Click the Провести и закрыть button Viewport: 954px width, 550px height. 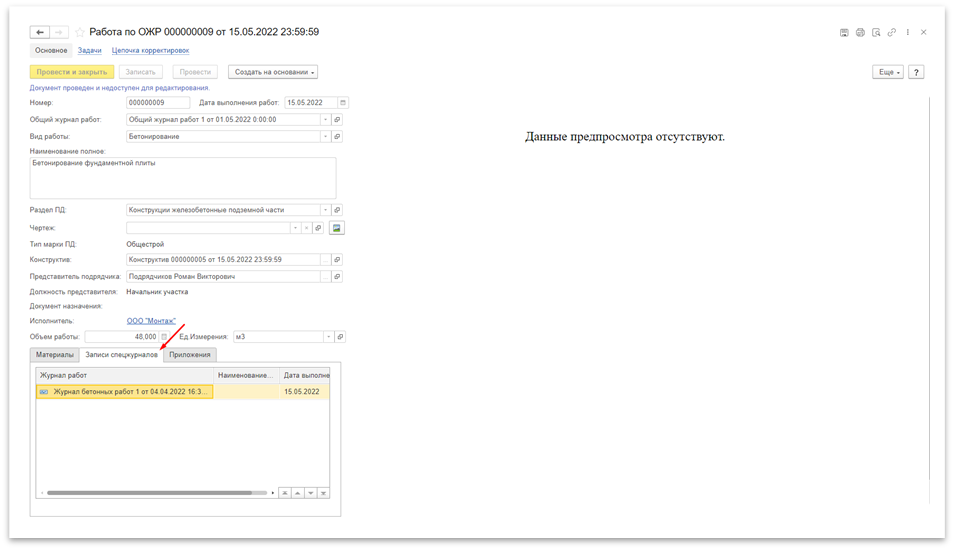(x=71, y=72)
